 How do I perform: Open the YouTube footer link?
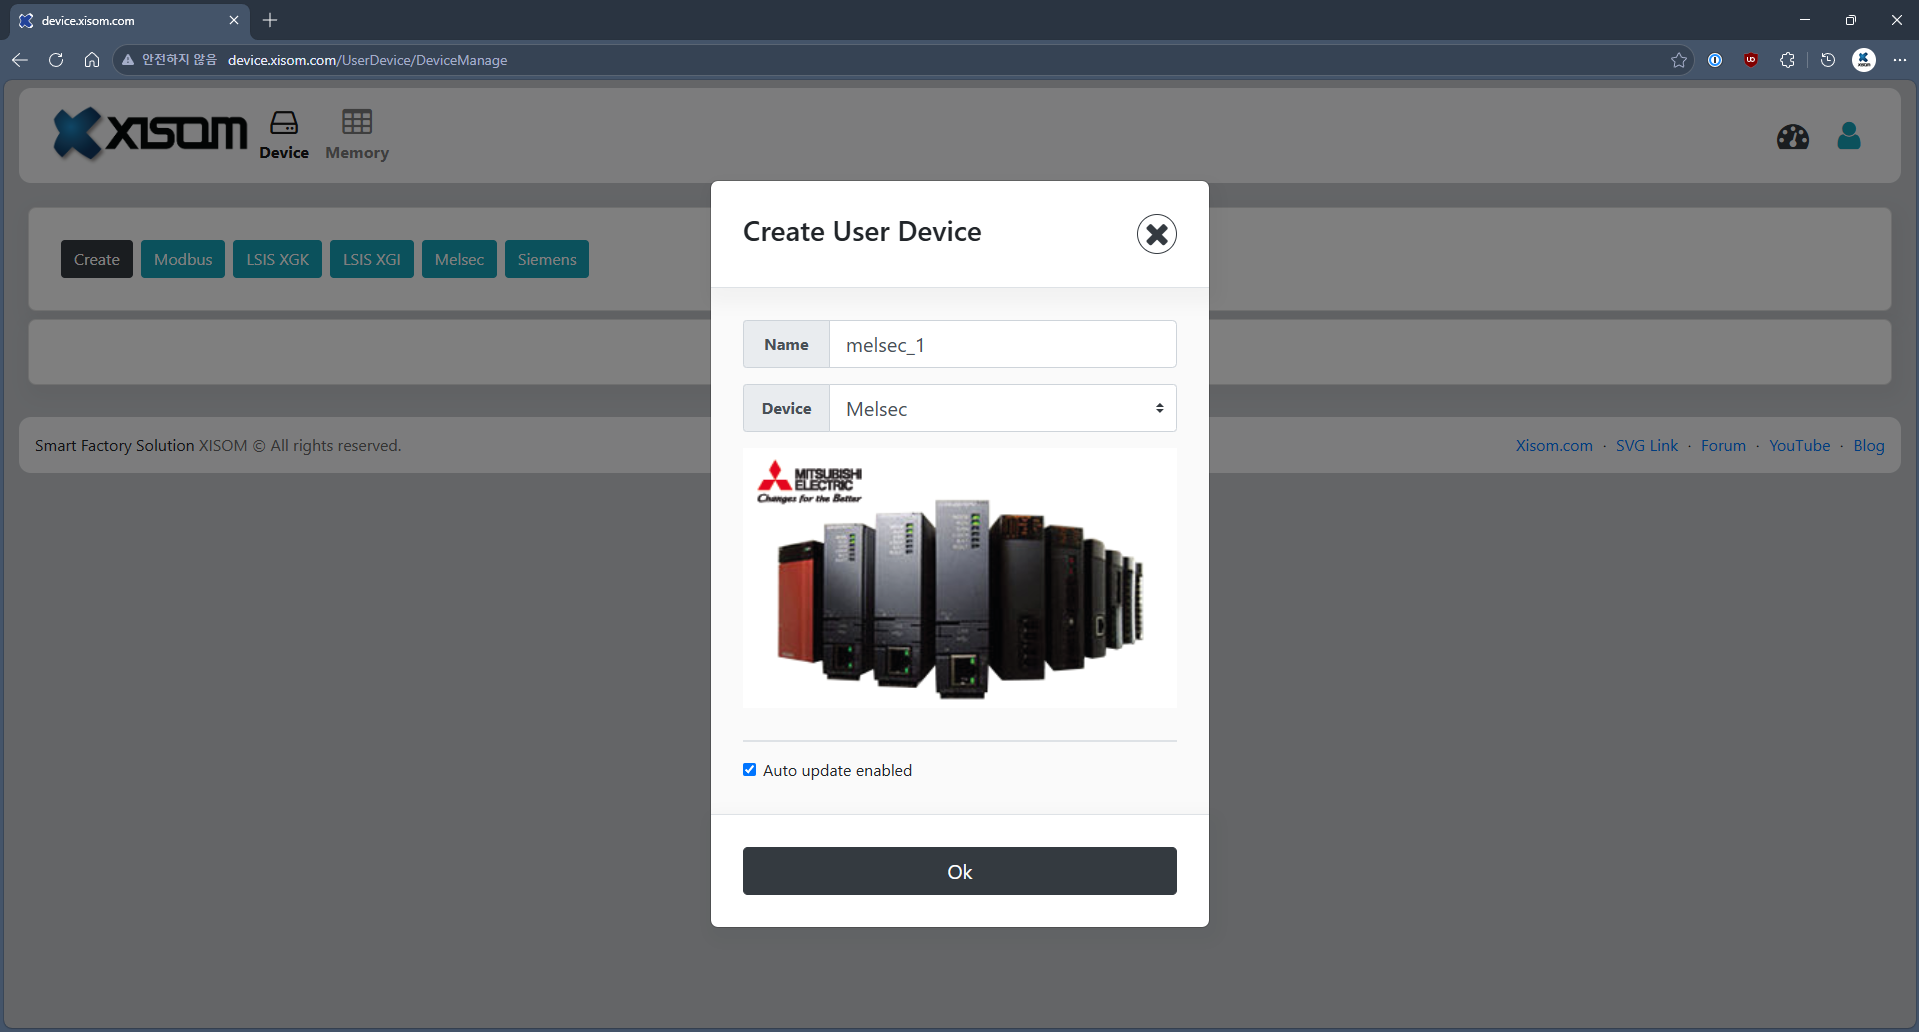pos(1799,446)
